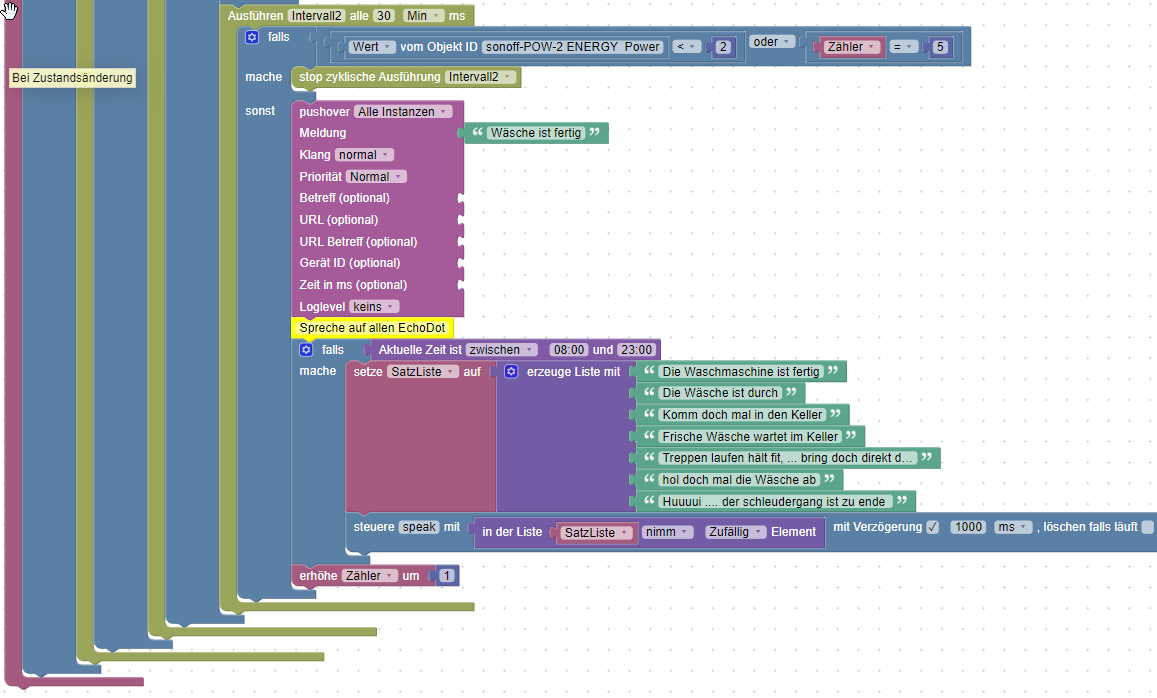The width and height of the screenshot is (1157, 698).
Task: Open the equals comparison operator dropdown
Action: point(903,46)
